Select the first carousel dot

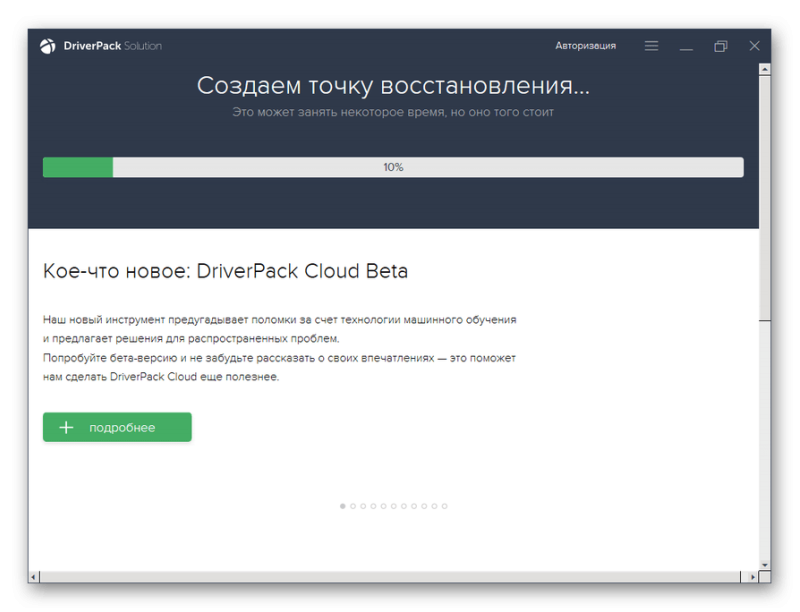click(x=343, y=506)
